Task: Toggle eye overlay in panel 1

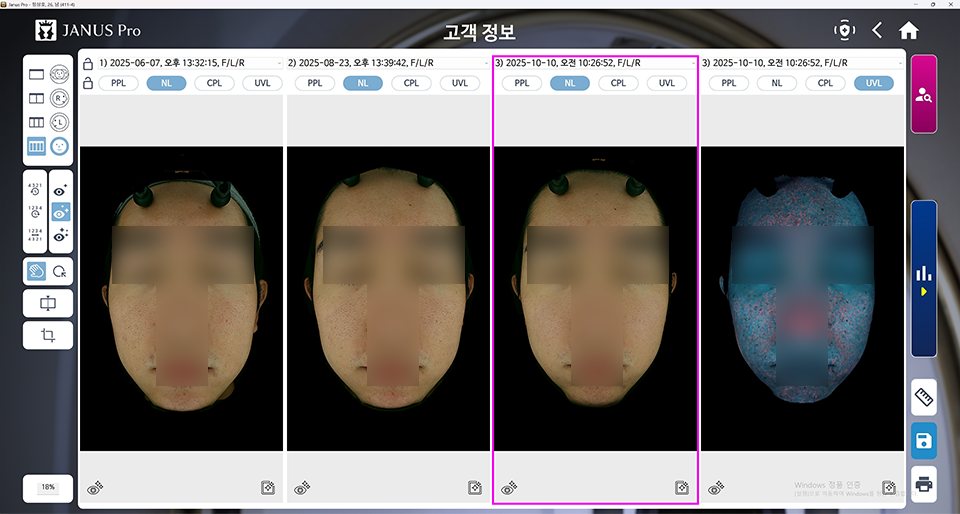Action: (96, 488)
